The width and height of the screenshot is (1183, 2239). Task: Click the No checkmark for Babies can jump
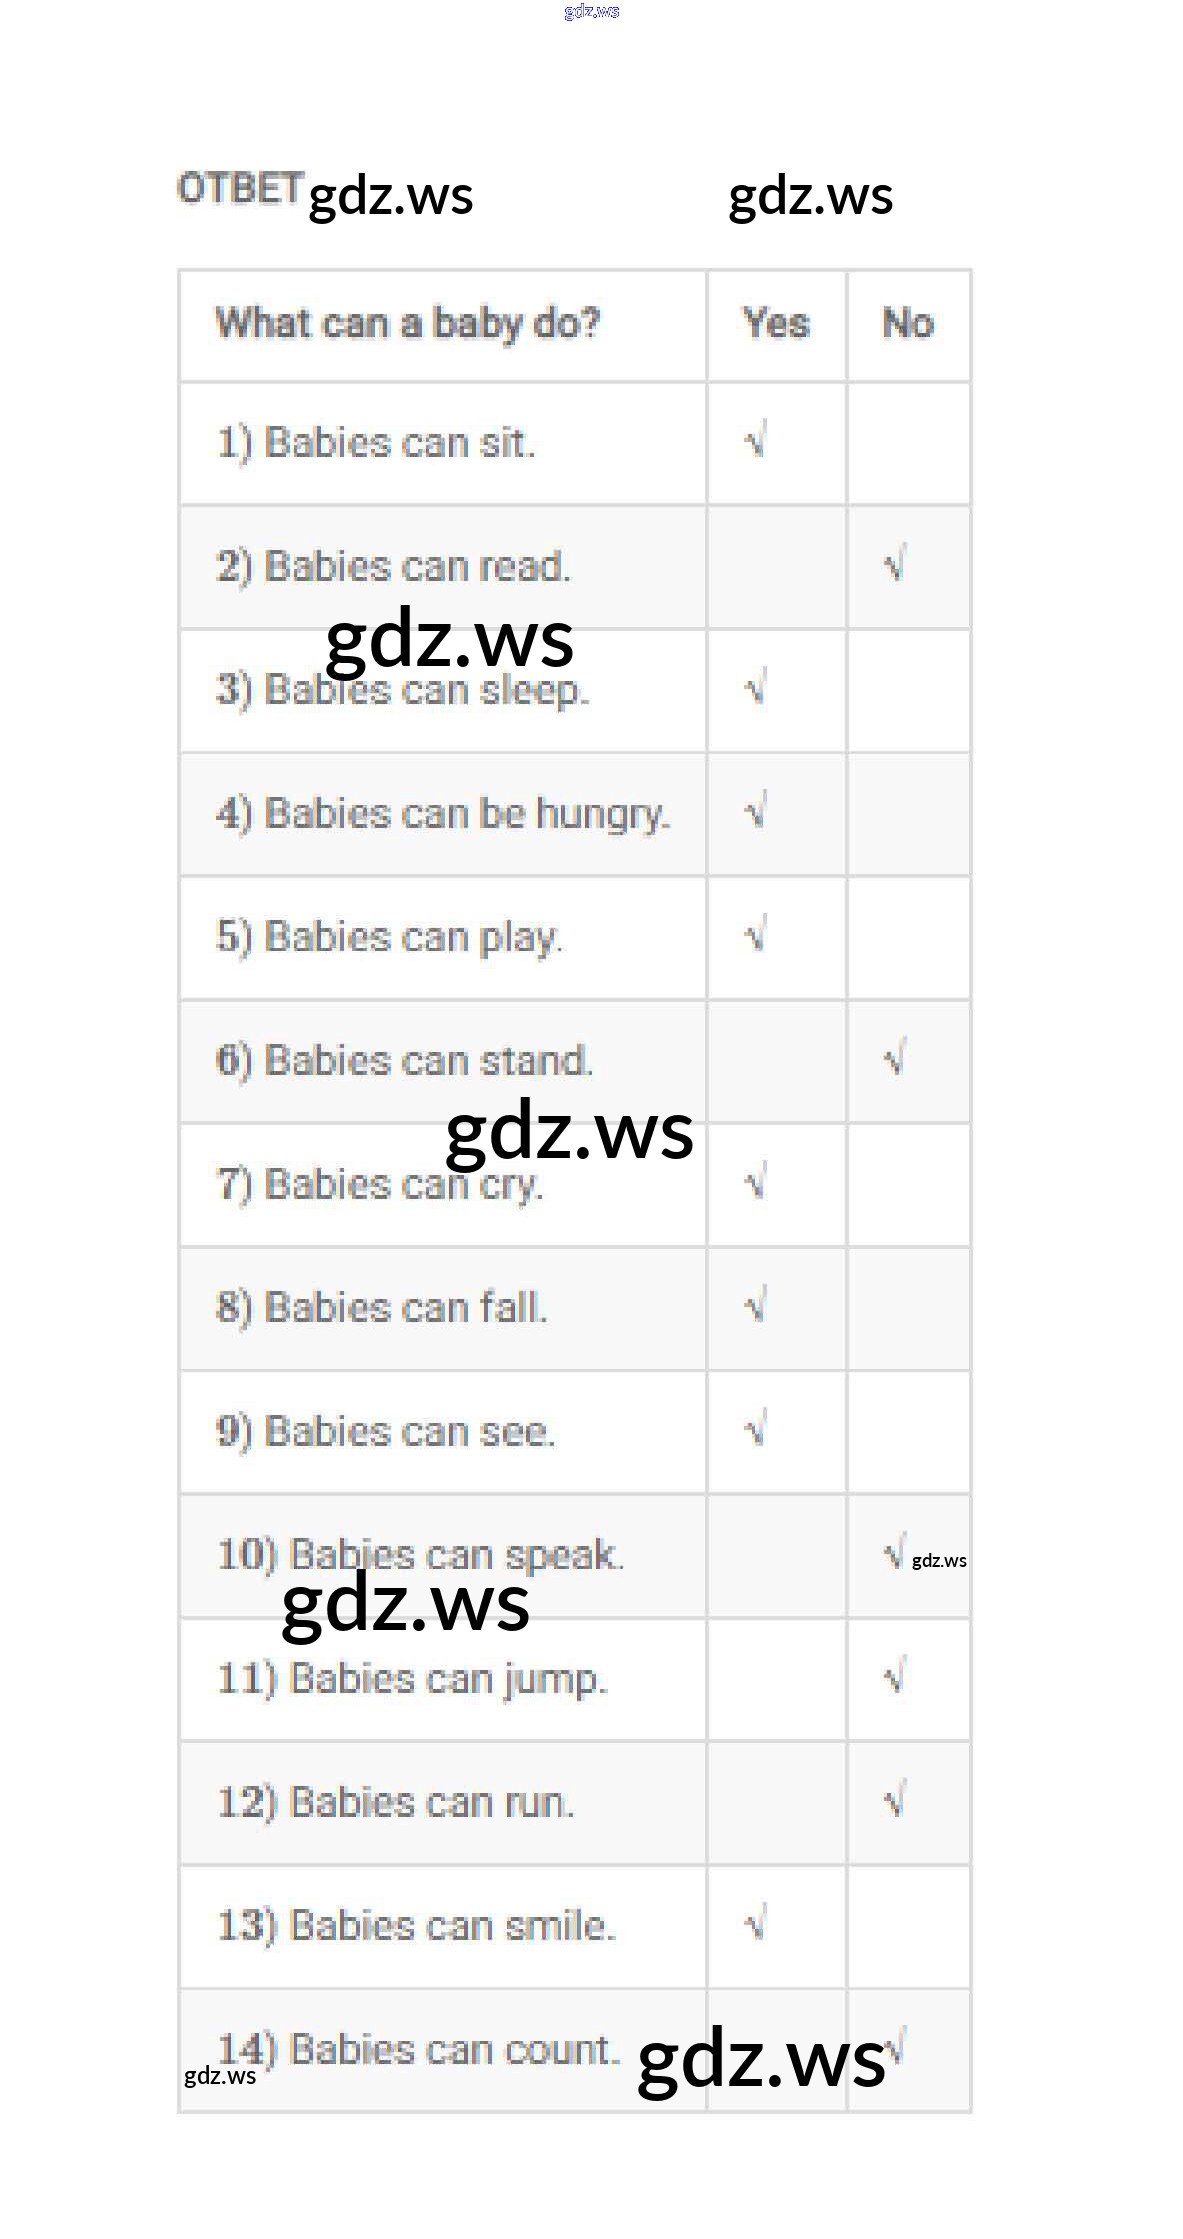tap(895, 1676)
